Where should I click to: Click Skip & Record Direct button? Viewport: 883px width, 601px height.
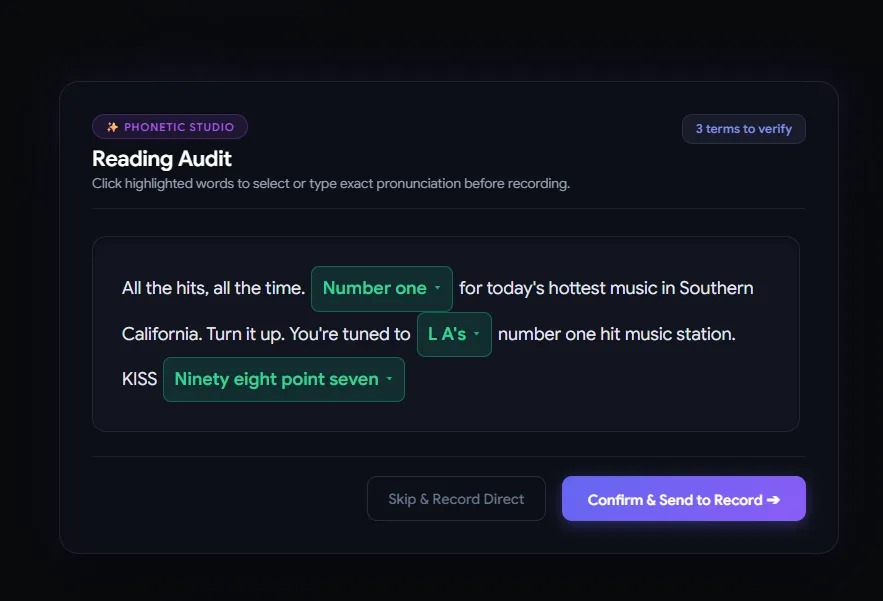(x=456, y=499)
